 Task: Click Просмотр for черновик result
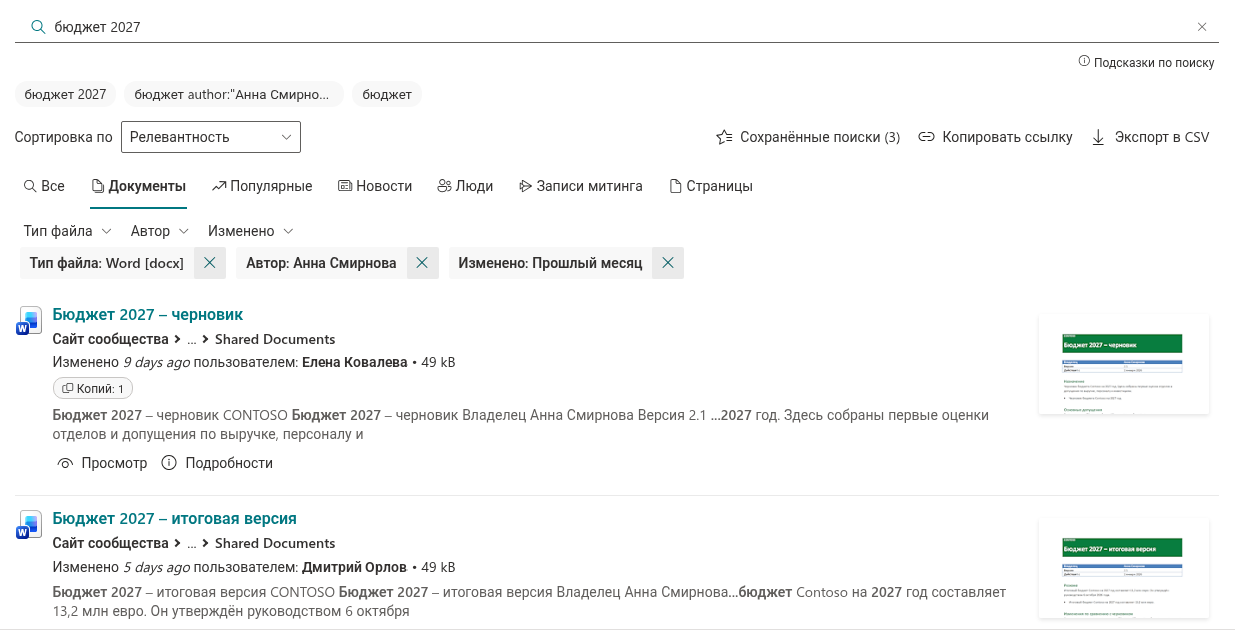pos(102,463)
